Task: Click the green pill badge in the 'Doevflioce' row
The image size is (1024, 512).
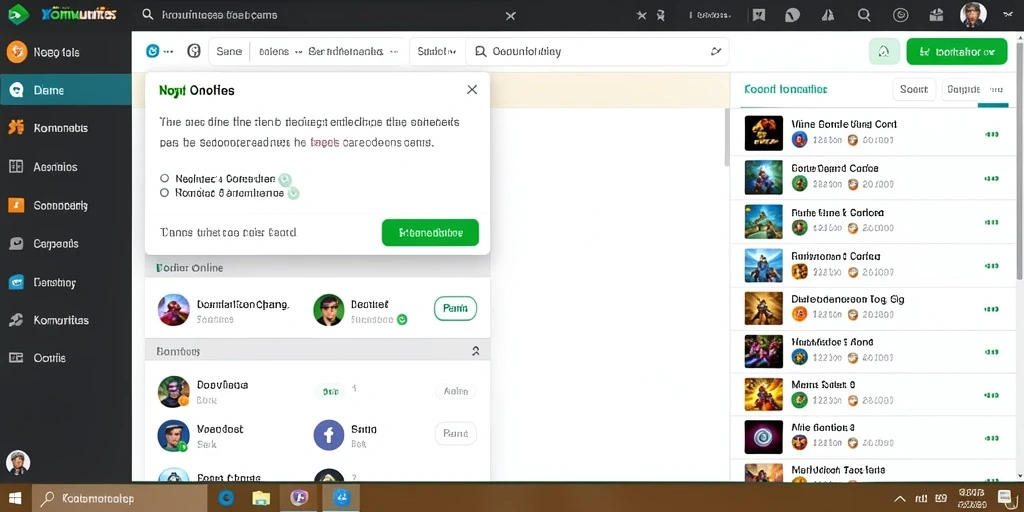Action: click(x=330, y=391)
